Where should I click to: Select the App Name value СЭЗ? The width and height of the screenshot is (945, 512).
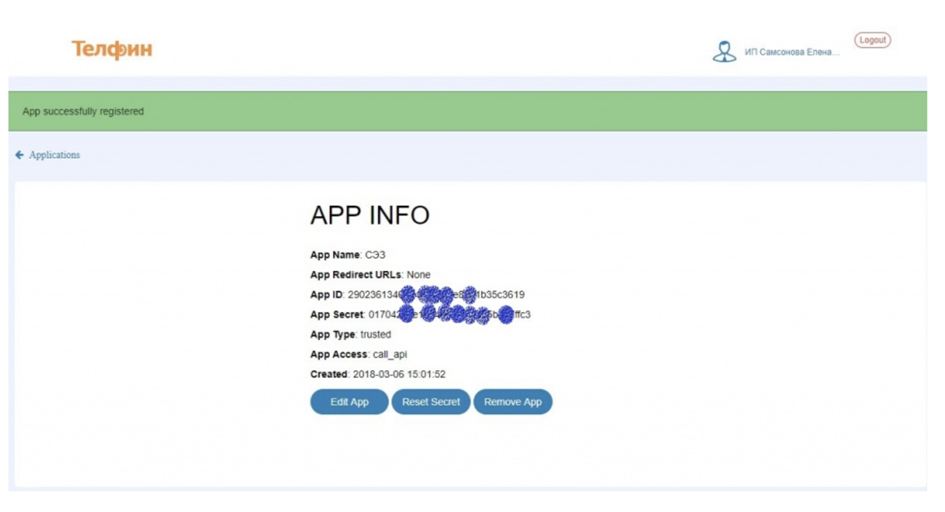pos(376,255)
